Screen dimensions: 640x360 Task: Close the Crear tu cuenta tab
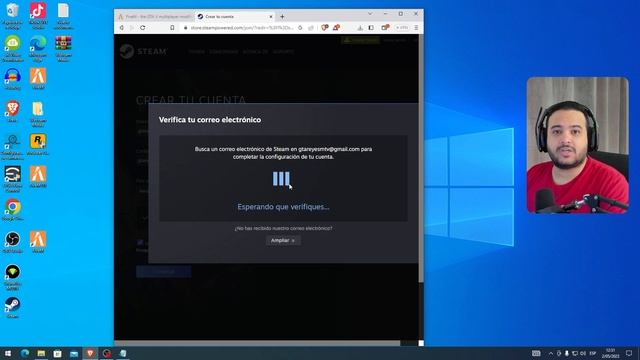271,17
